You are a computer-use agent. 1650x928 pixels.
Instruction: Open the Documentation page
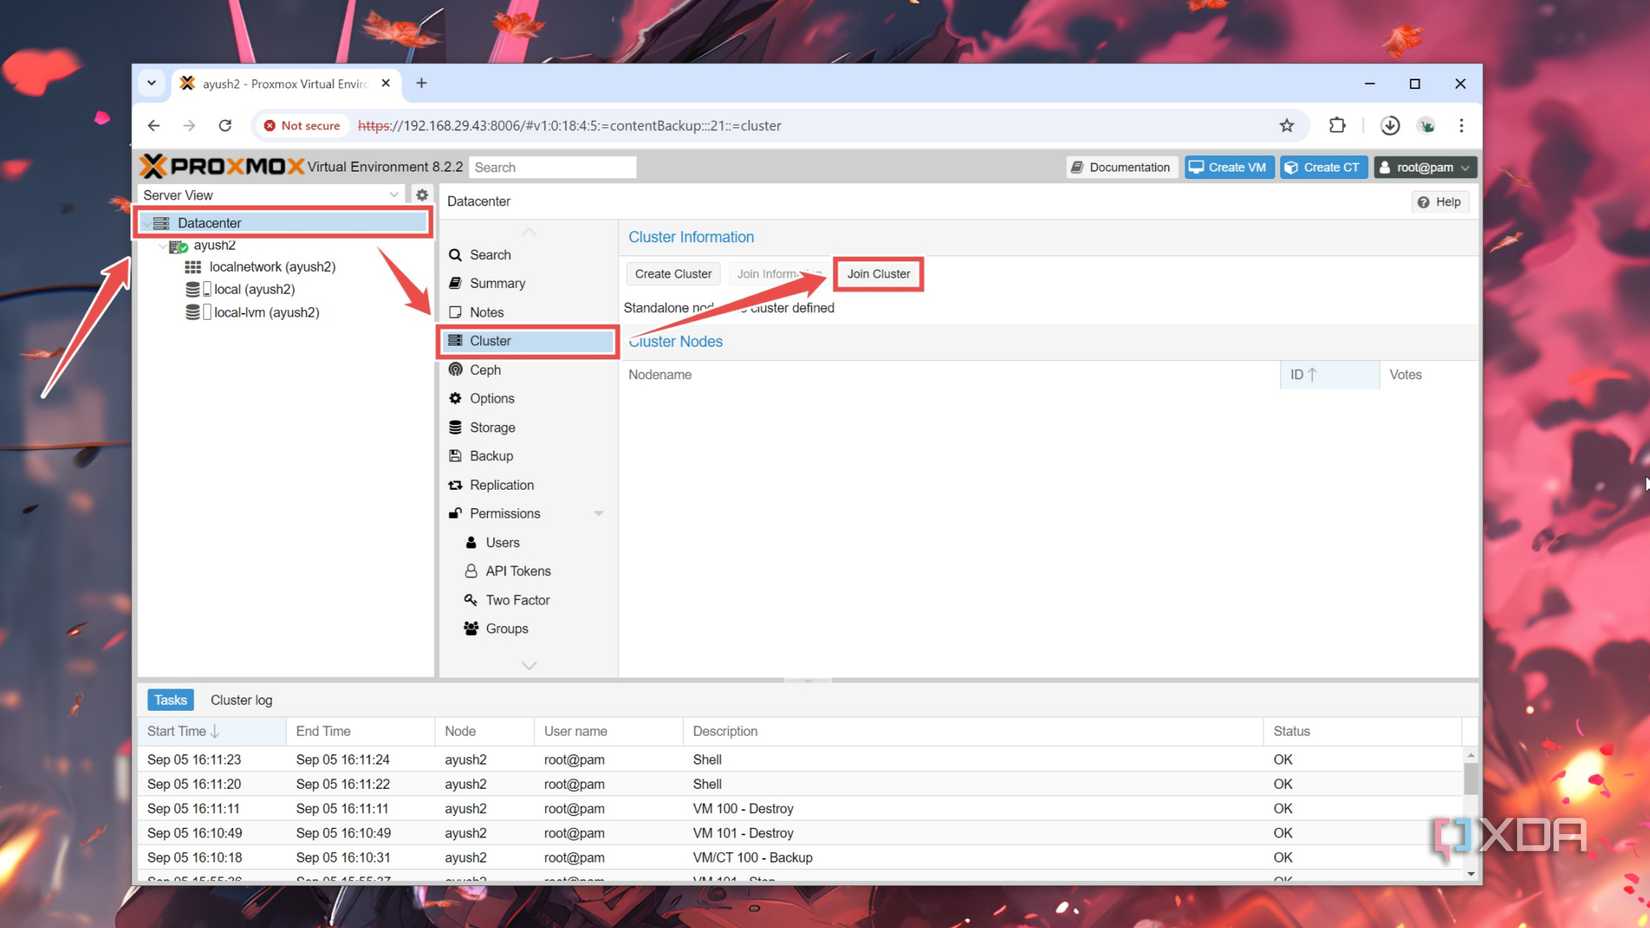1120,166
